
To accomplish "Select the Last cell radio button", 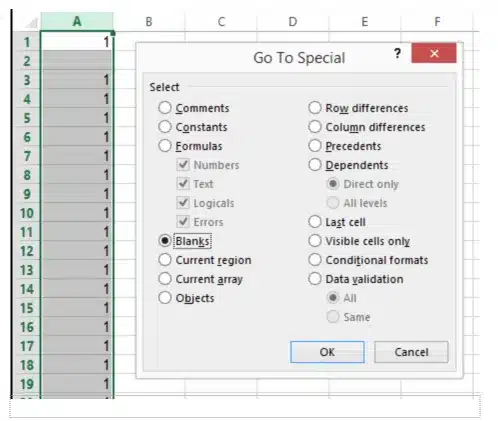I will click(315, 222).
